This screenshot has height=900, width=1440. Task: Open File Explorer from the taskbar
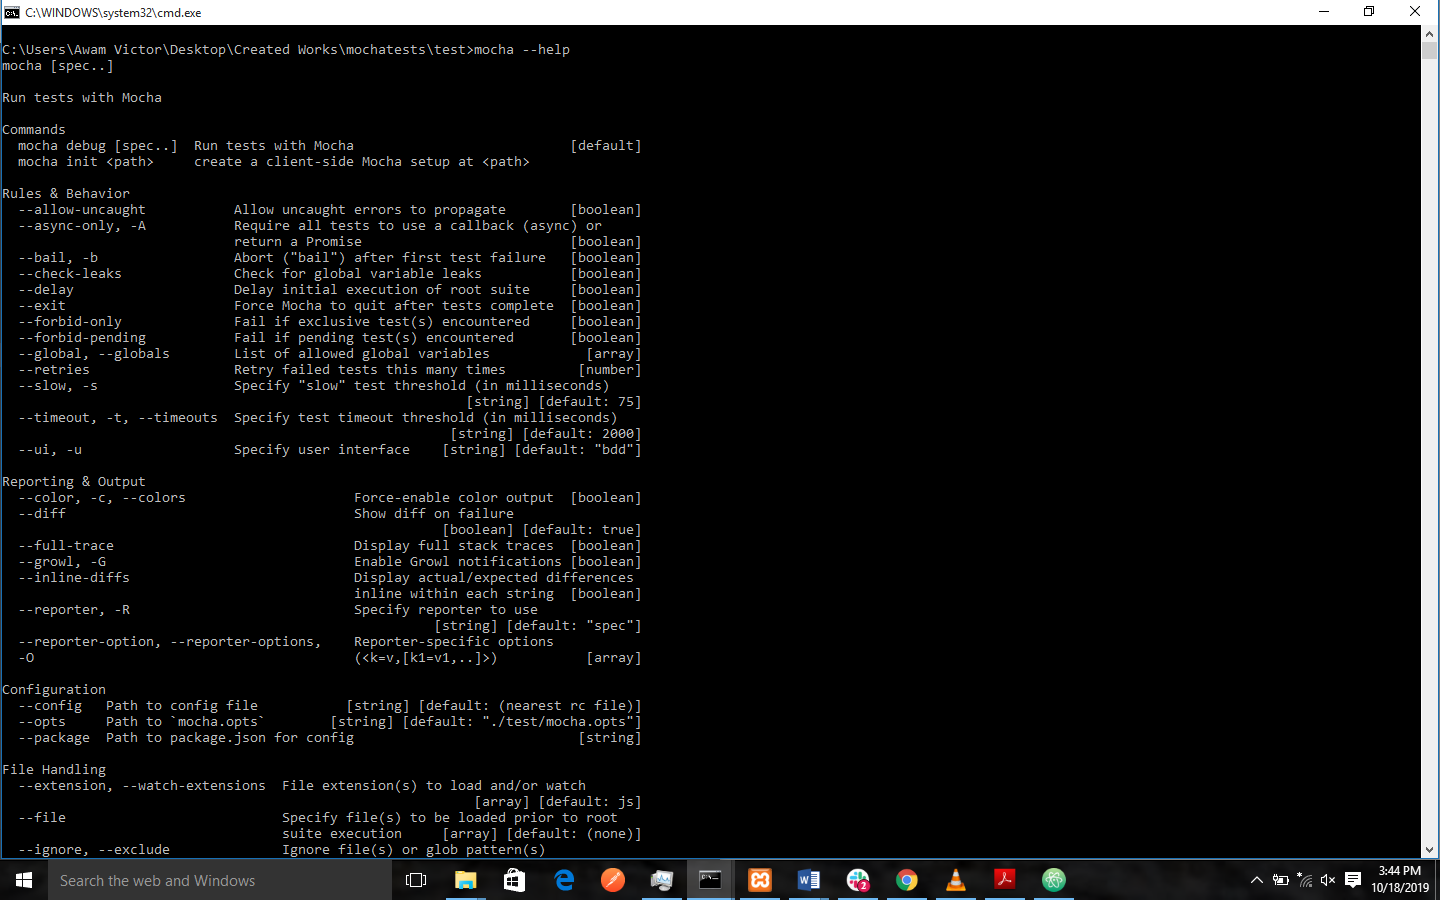[465, 880]
